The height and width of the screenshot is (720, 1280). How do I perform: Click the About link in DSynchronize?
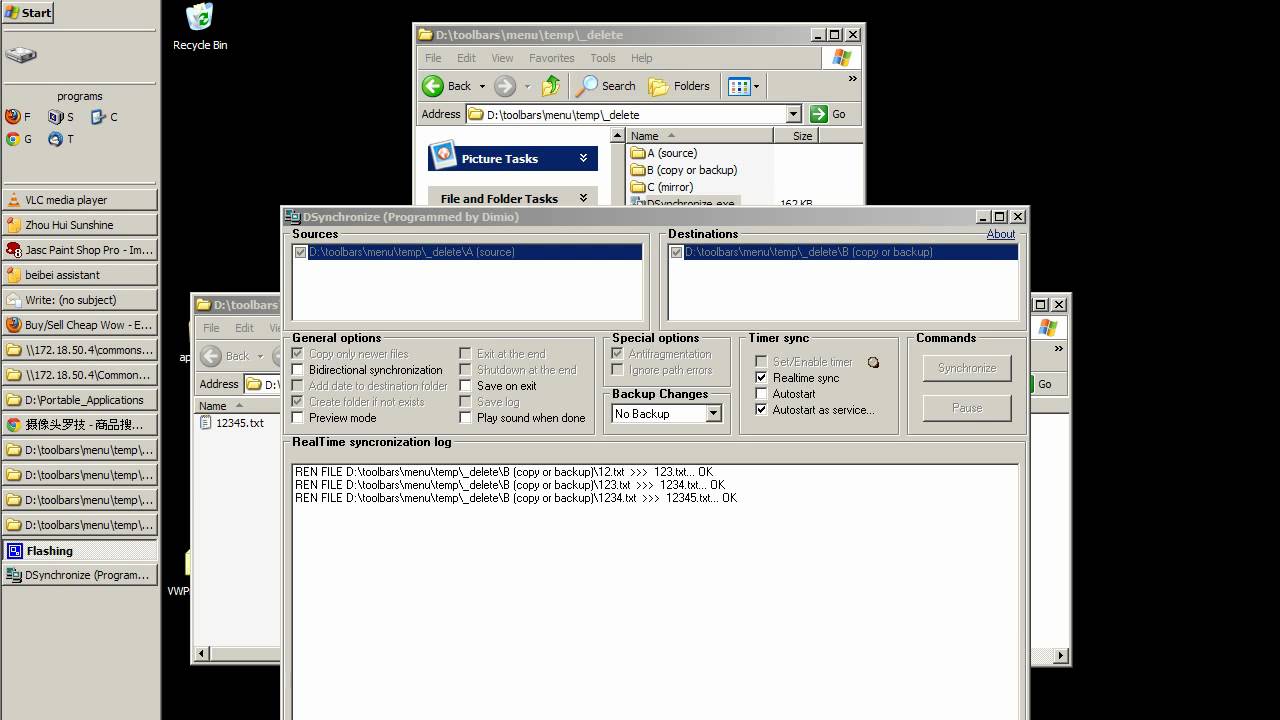pos(1001,234)
